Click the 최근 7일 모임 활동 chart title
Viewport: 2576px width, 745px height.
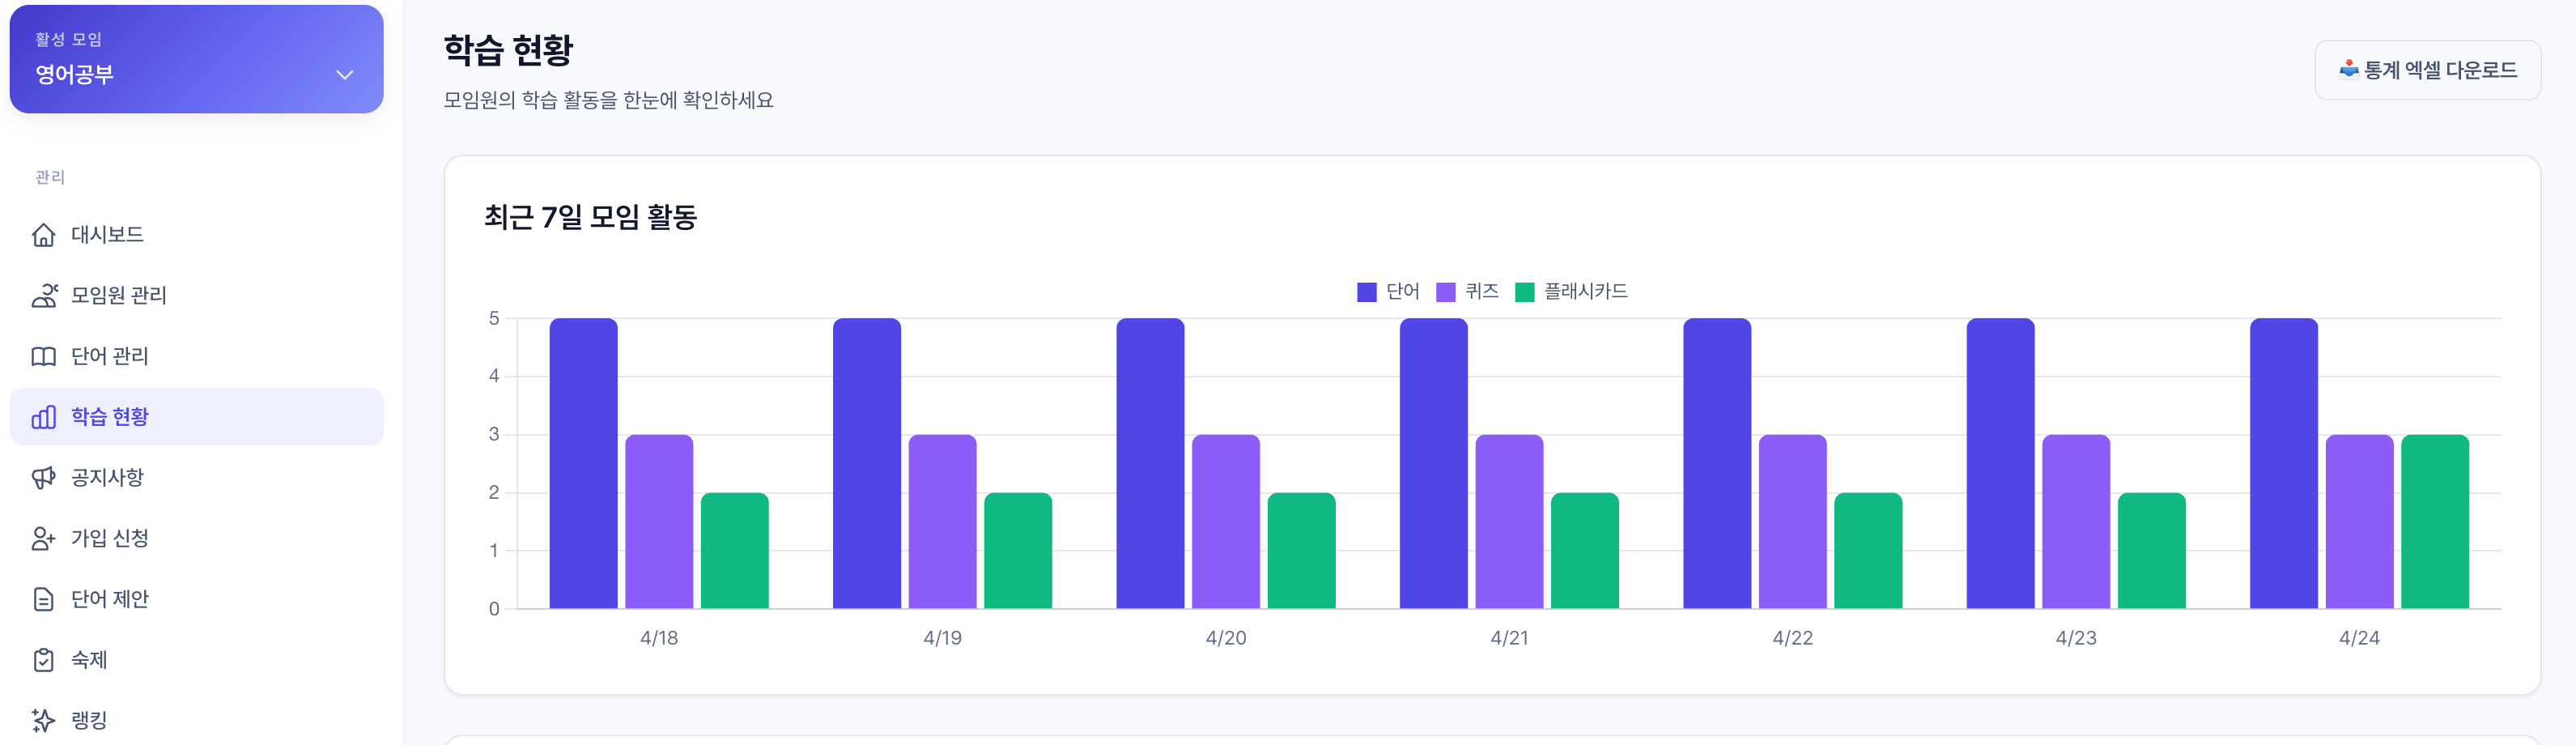pos(591,217)
